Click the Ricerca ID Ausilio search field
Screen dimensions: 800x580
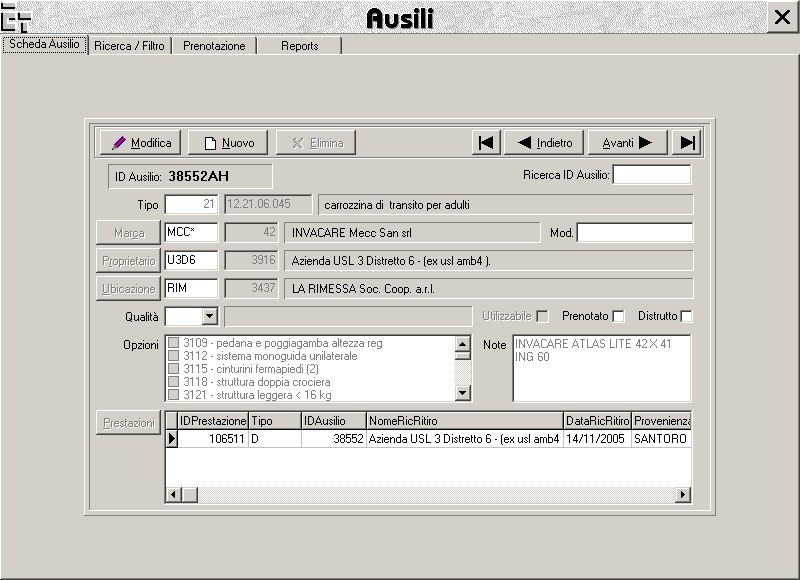[x=652, y=174]
